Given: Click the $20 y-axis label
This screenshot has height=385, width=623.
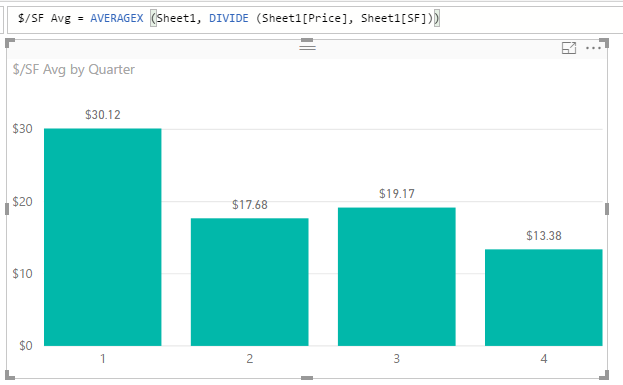Looking at the screenshot, I should point(22,201).
